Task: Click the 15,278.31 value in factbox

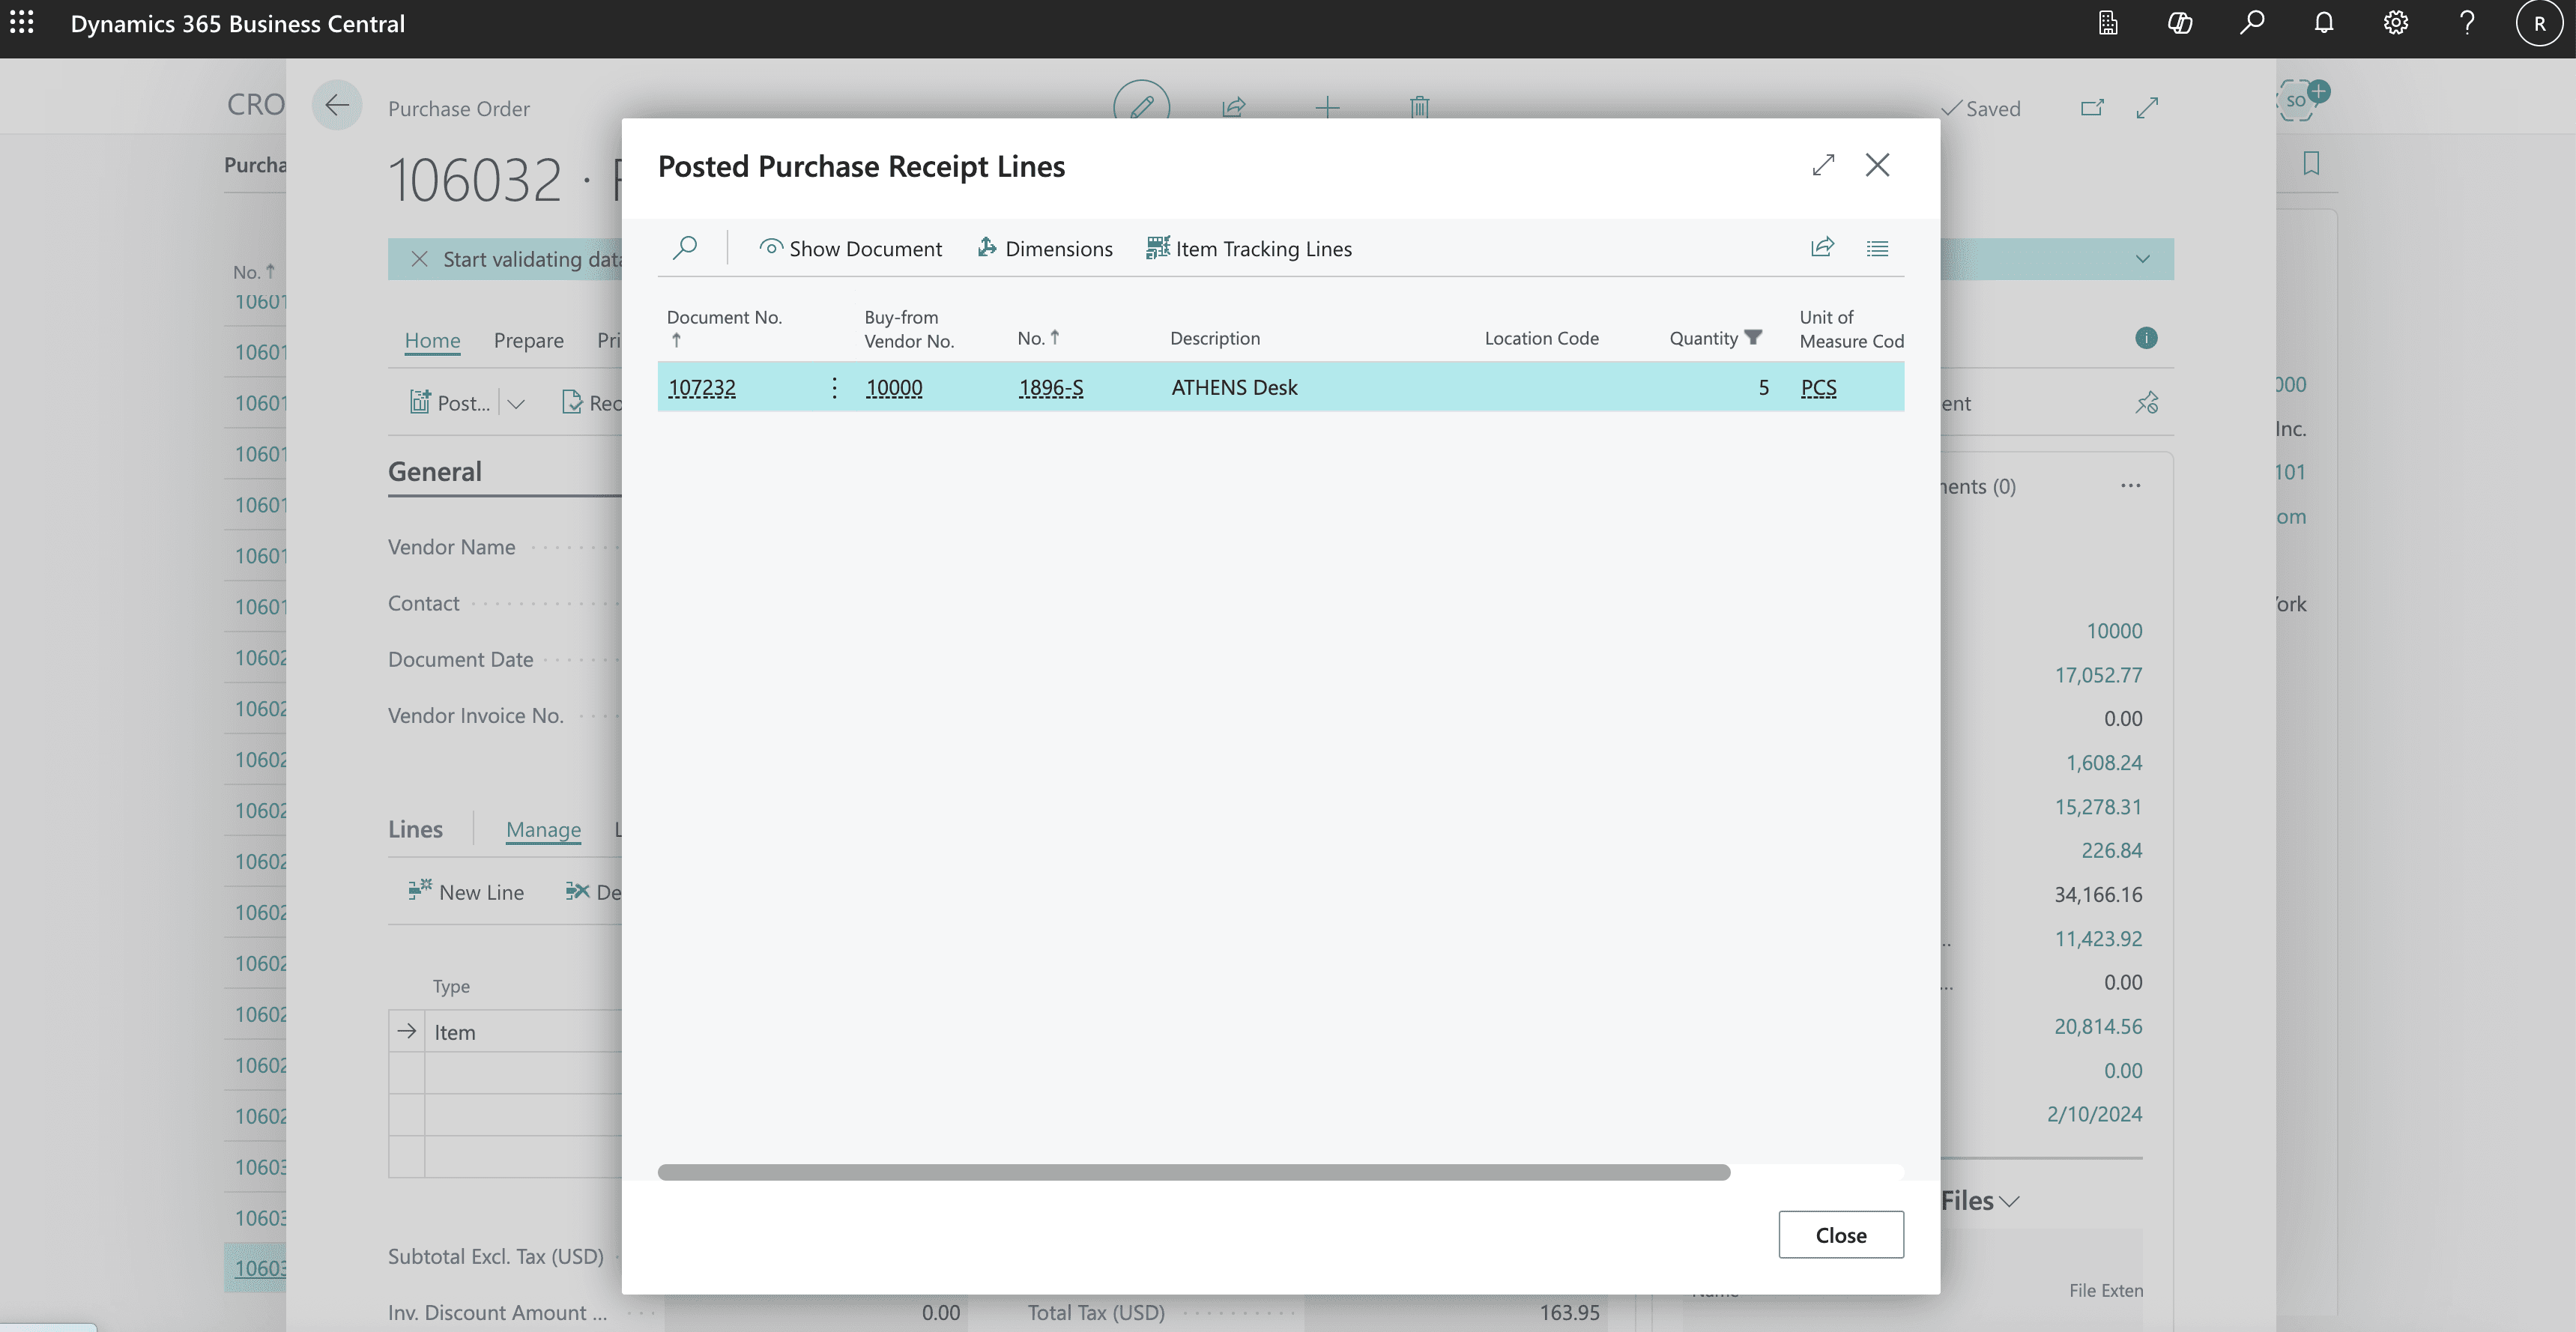Action: click(2098, 806)
